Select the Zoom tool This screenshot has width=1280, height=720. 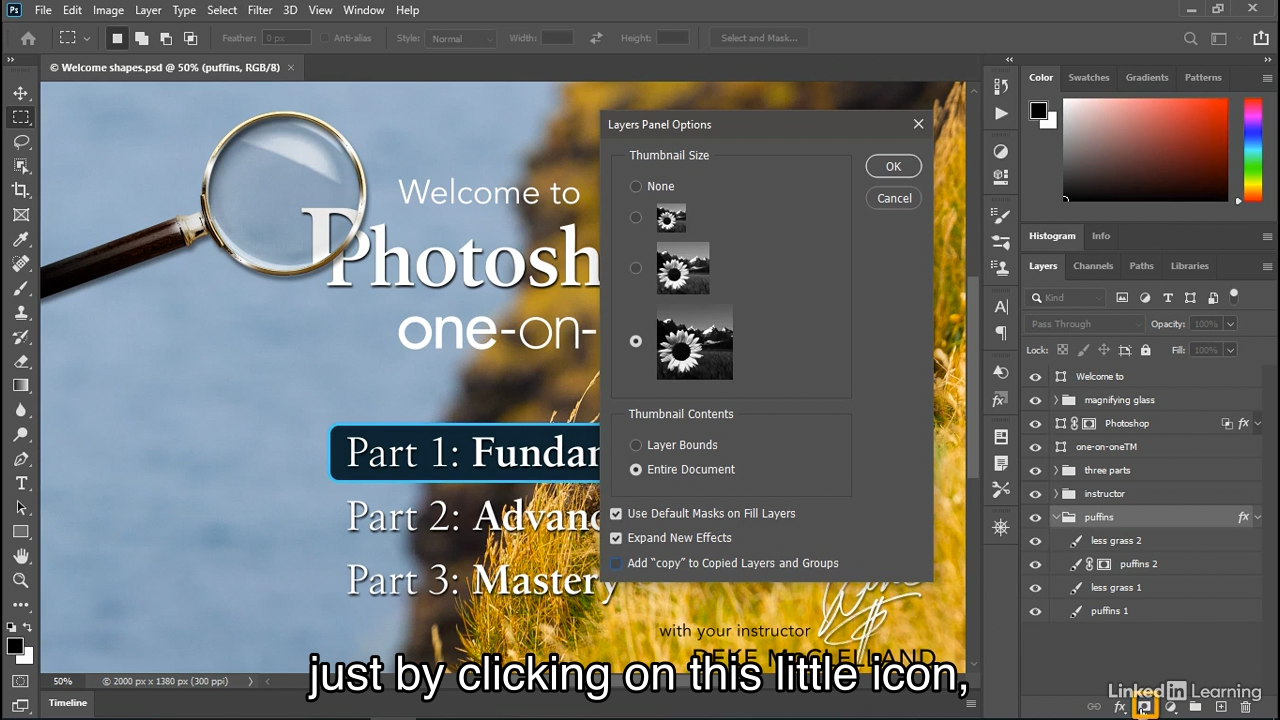tap(21, 580)
